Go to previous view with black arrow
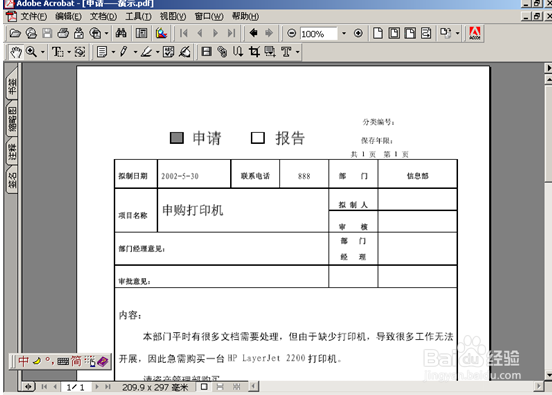This screenshot has width=552, height=395. tap(253, 33)
